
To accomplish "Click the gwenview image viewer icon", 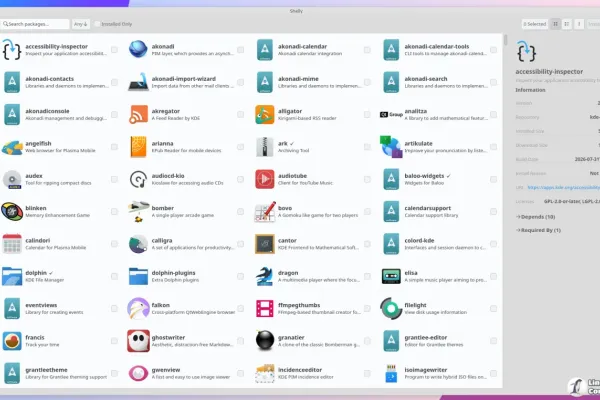I will pyautogui.click(x=138, y=373).
